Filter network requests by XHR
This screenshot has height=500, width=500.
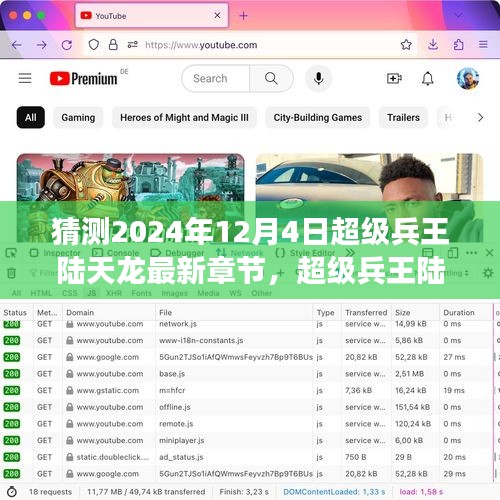[114, 293]
